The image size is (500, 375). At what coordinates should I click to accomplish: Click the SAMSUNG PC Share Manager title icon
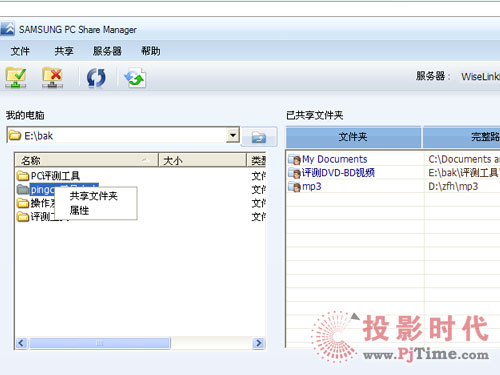pos(7,29)
